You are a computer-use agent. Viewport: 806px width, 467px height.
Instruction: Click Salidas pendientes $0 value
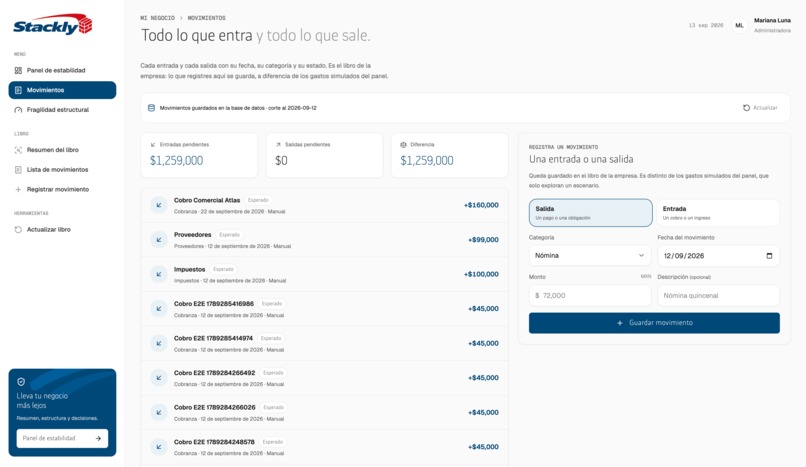(281, 161)
